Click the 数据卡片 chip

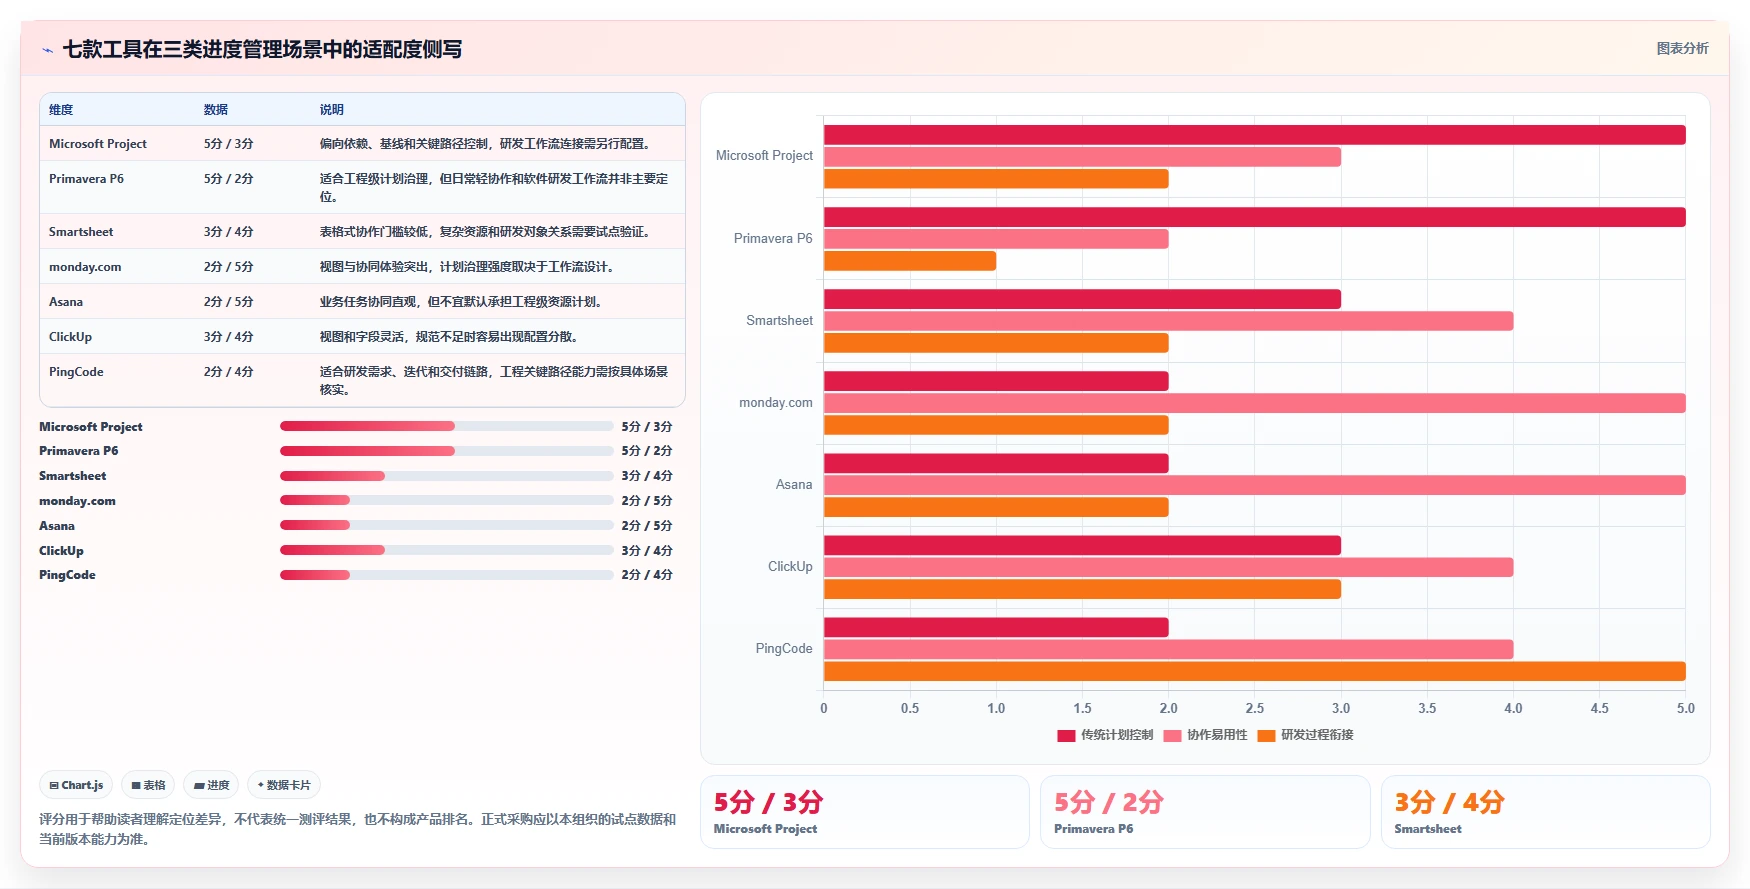(x=284, y=785)
